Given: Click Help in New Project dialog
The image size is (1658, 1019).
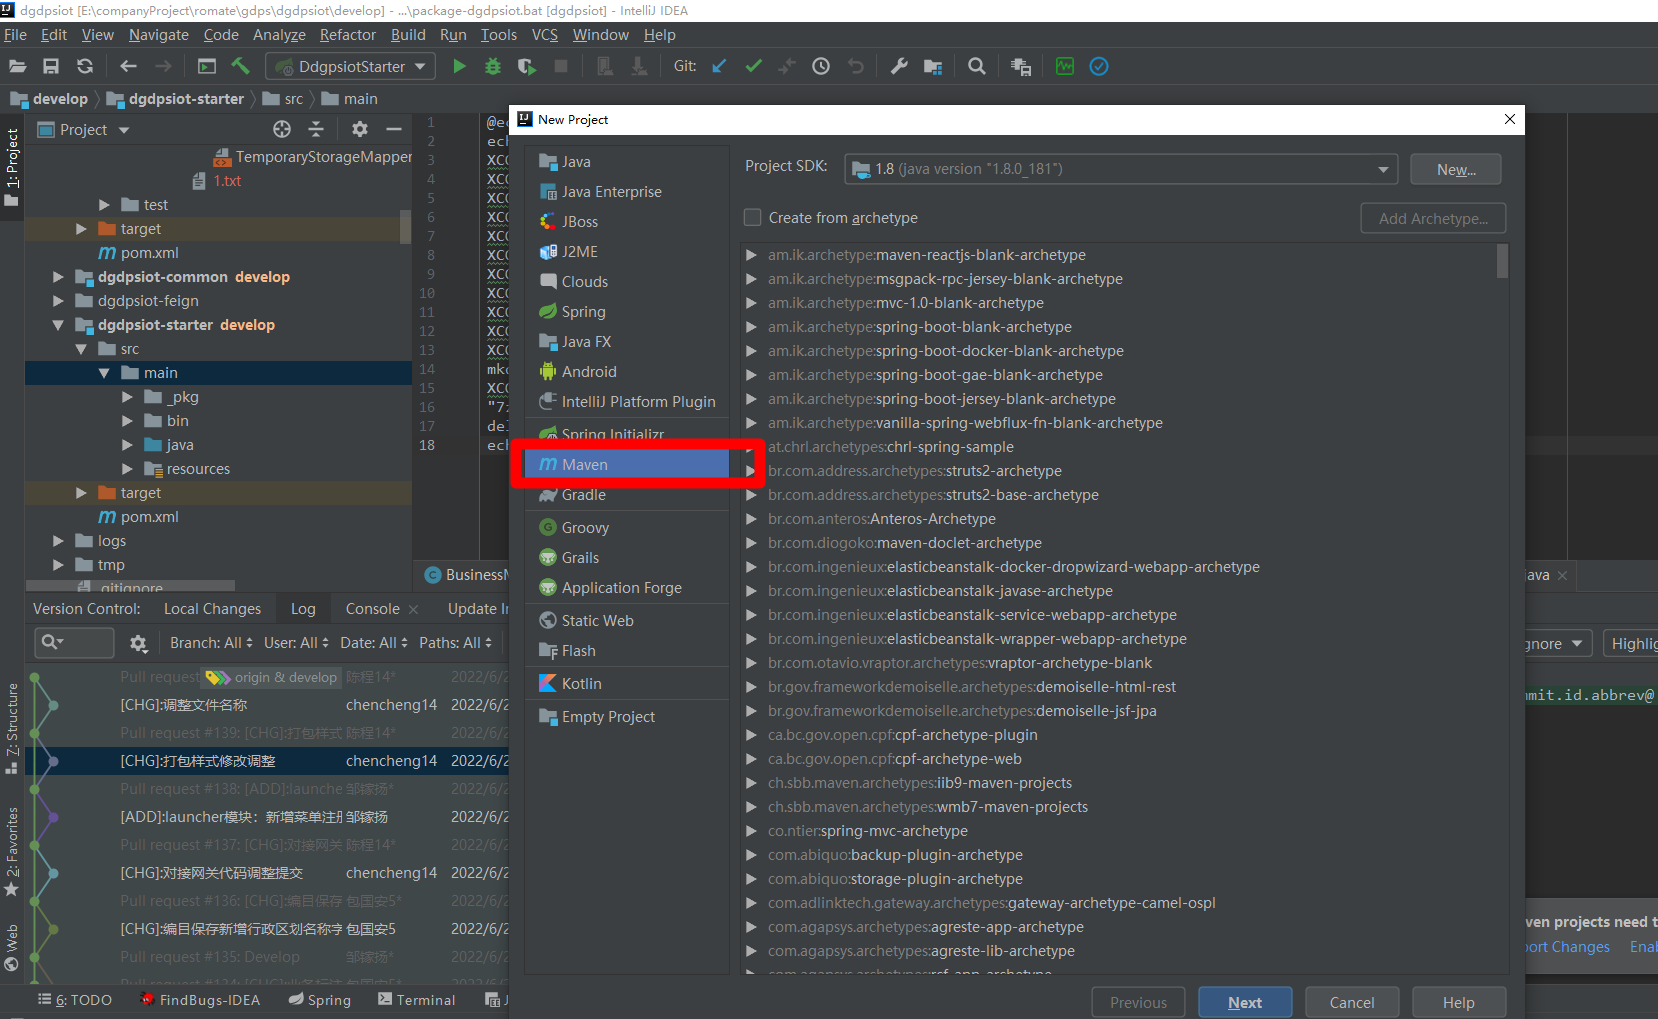Looking at the screenshot, I should [1459, 1002].
